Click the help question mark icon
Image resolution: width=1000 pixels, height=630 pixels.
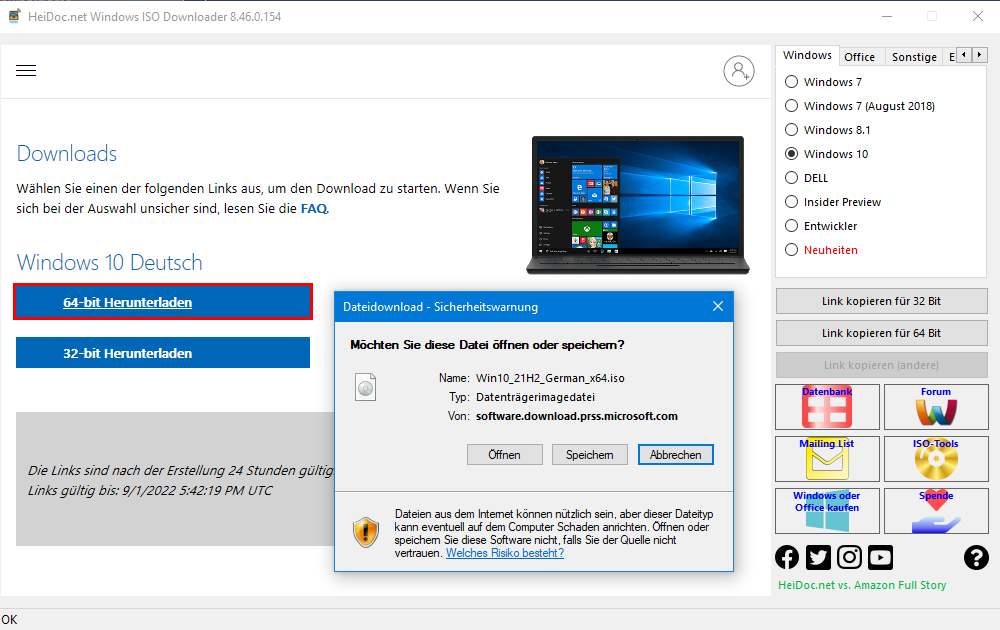pyautogui.click(x=976, y=557)
